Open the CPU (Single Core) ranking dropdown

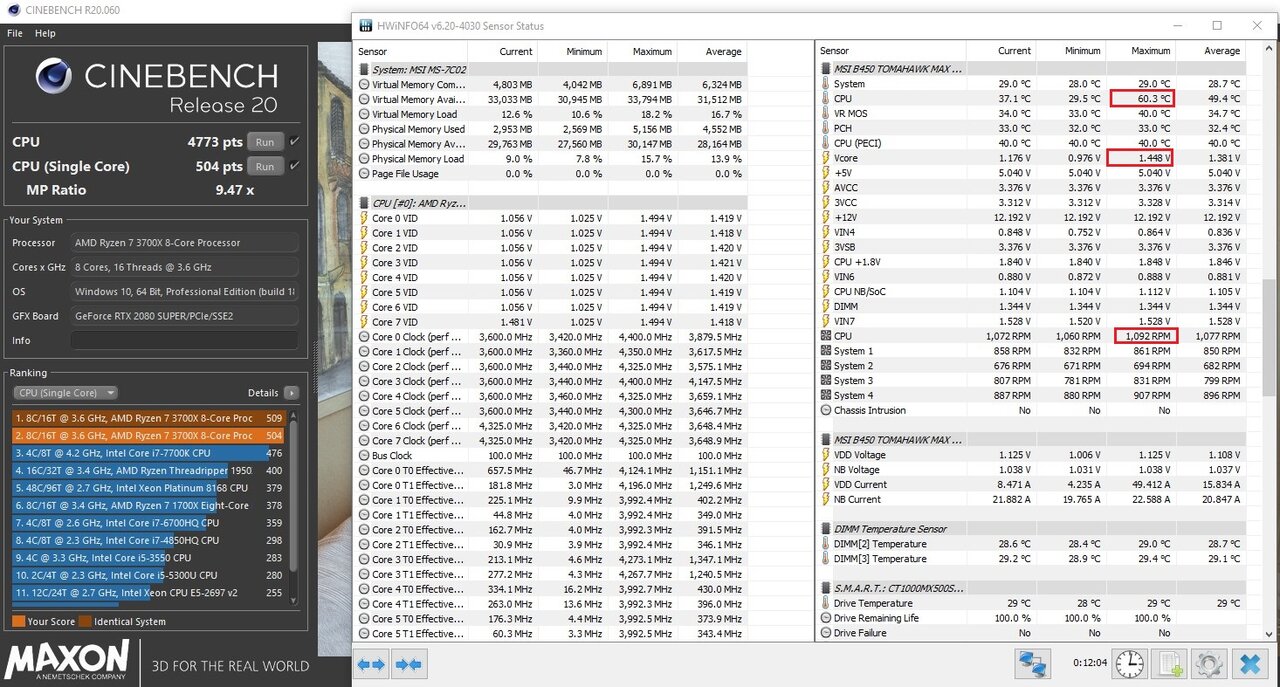(x=67, y=393)
